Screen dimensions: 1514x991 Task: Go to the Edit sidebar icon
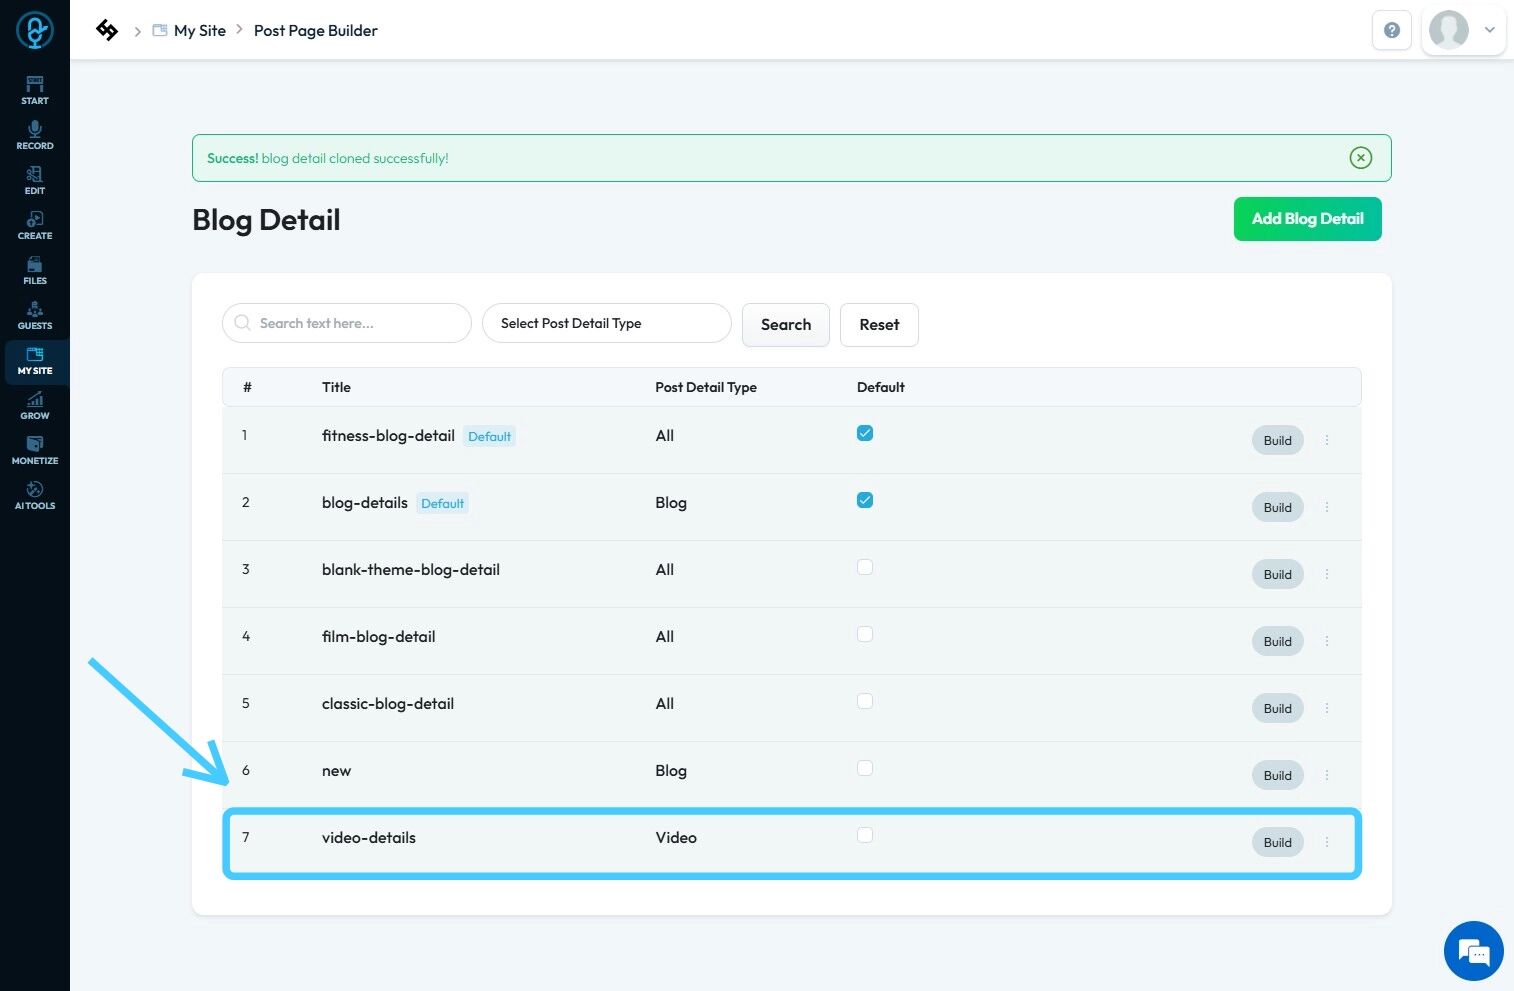pos(34,180)
